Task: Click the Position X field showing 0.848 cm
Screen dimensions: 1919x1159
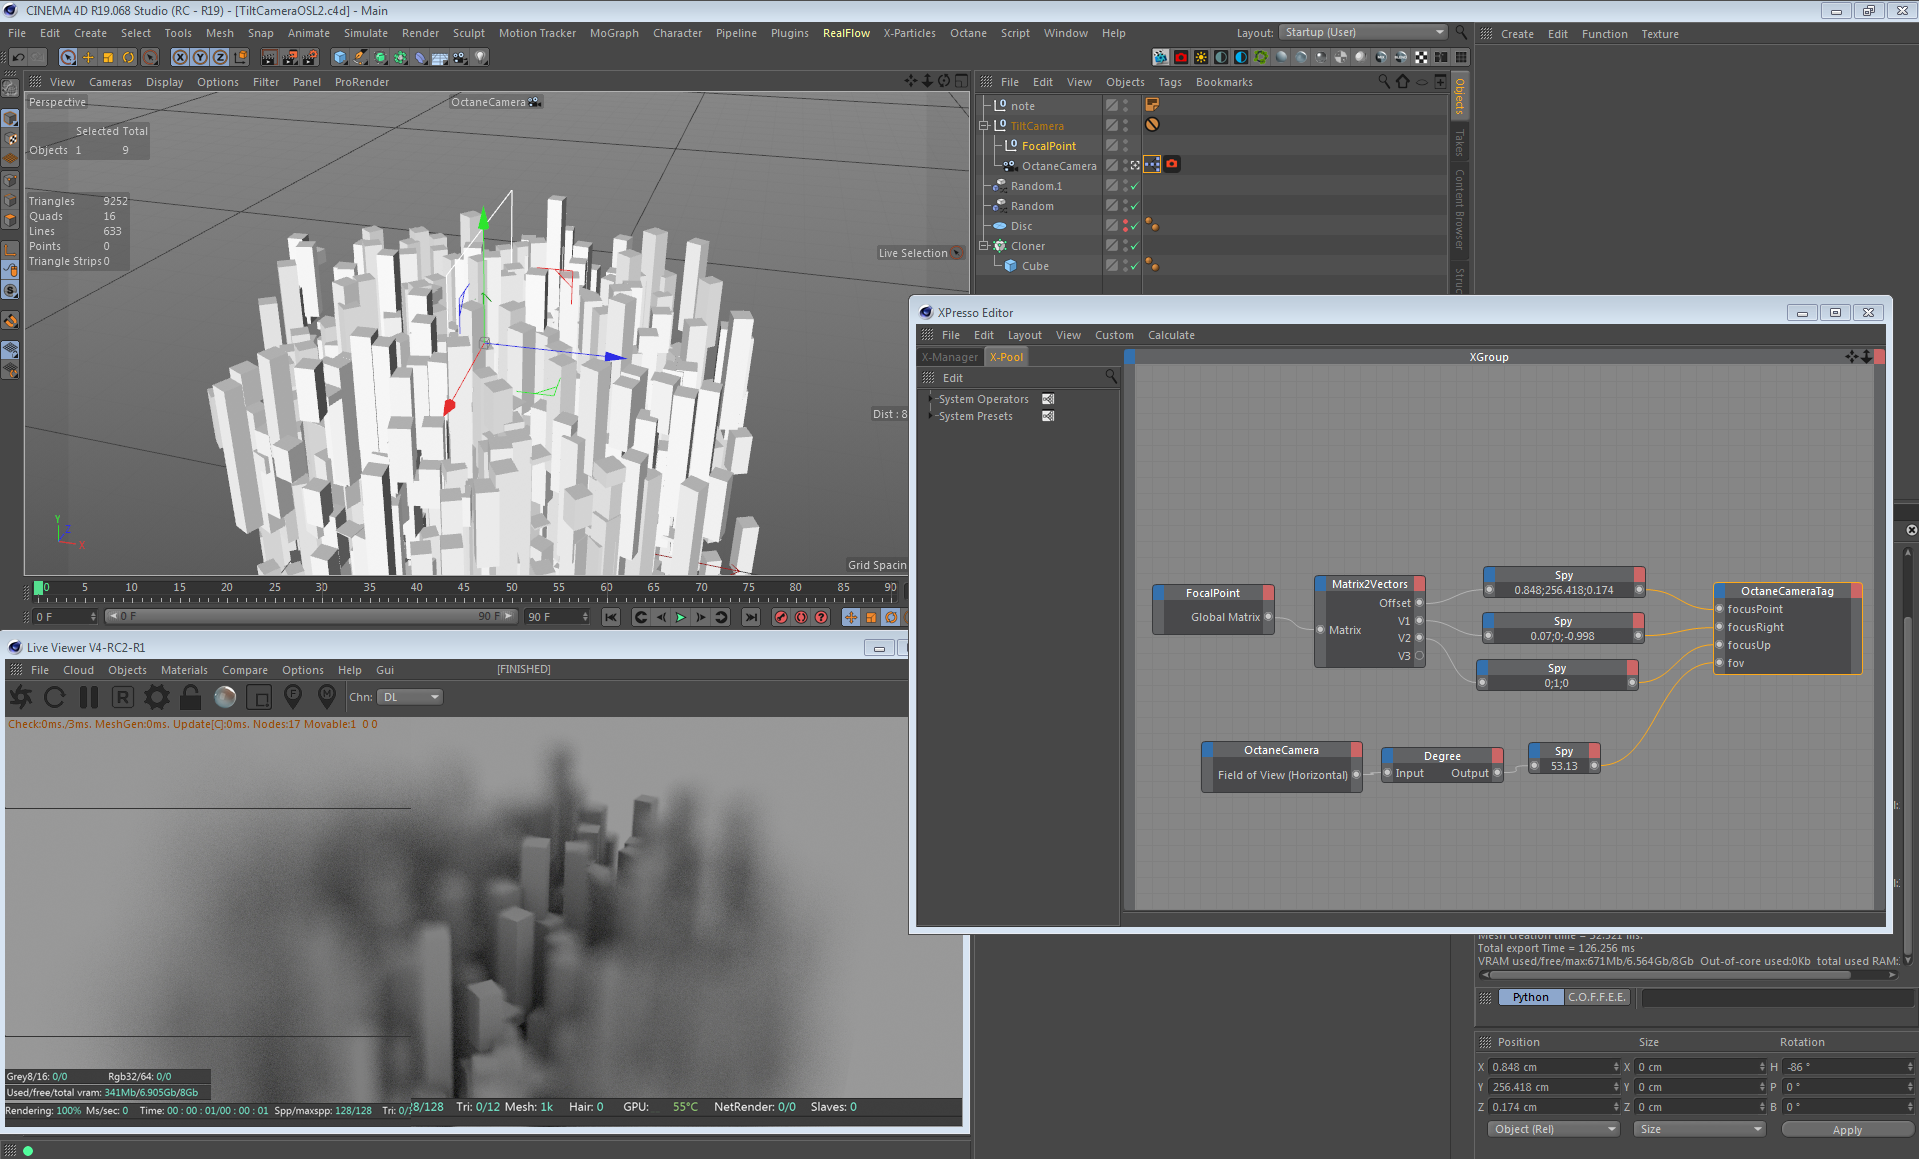Action: point(1553,1067)
